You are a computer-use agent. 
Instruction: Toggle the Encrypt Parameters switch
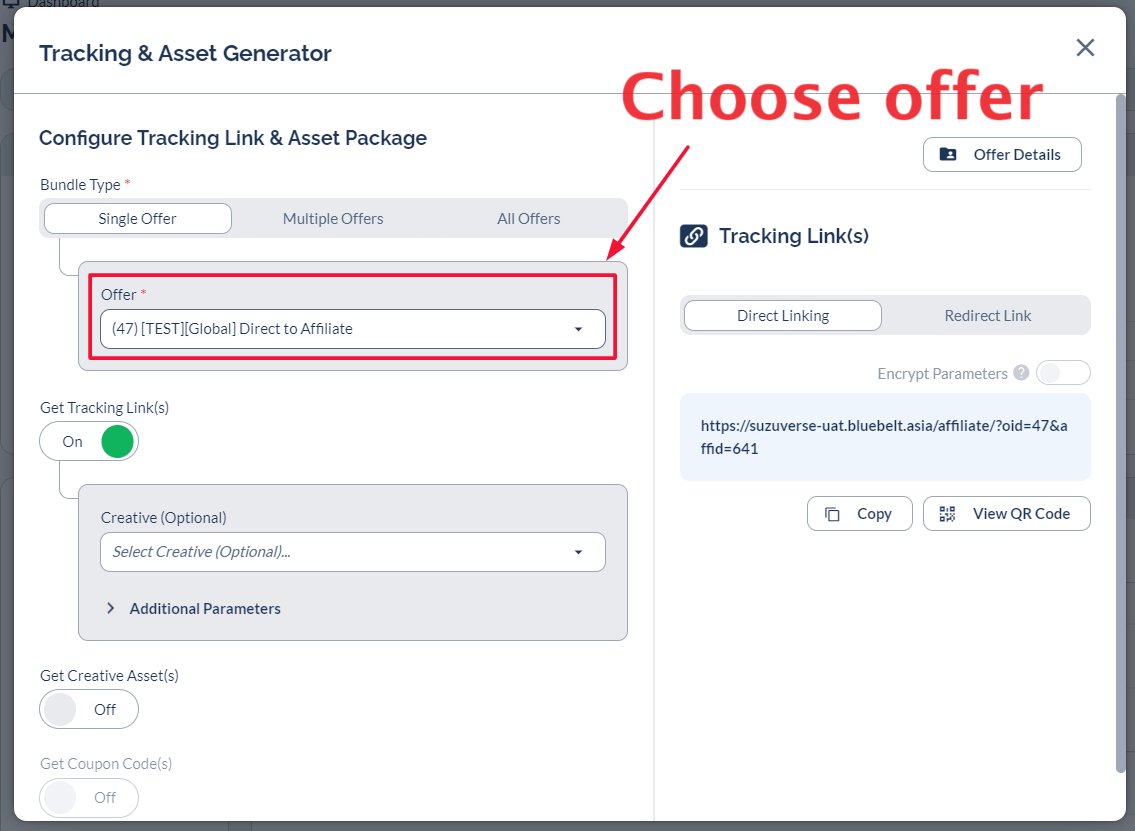[x=1063, y=373]
